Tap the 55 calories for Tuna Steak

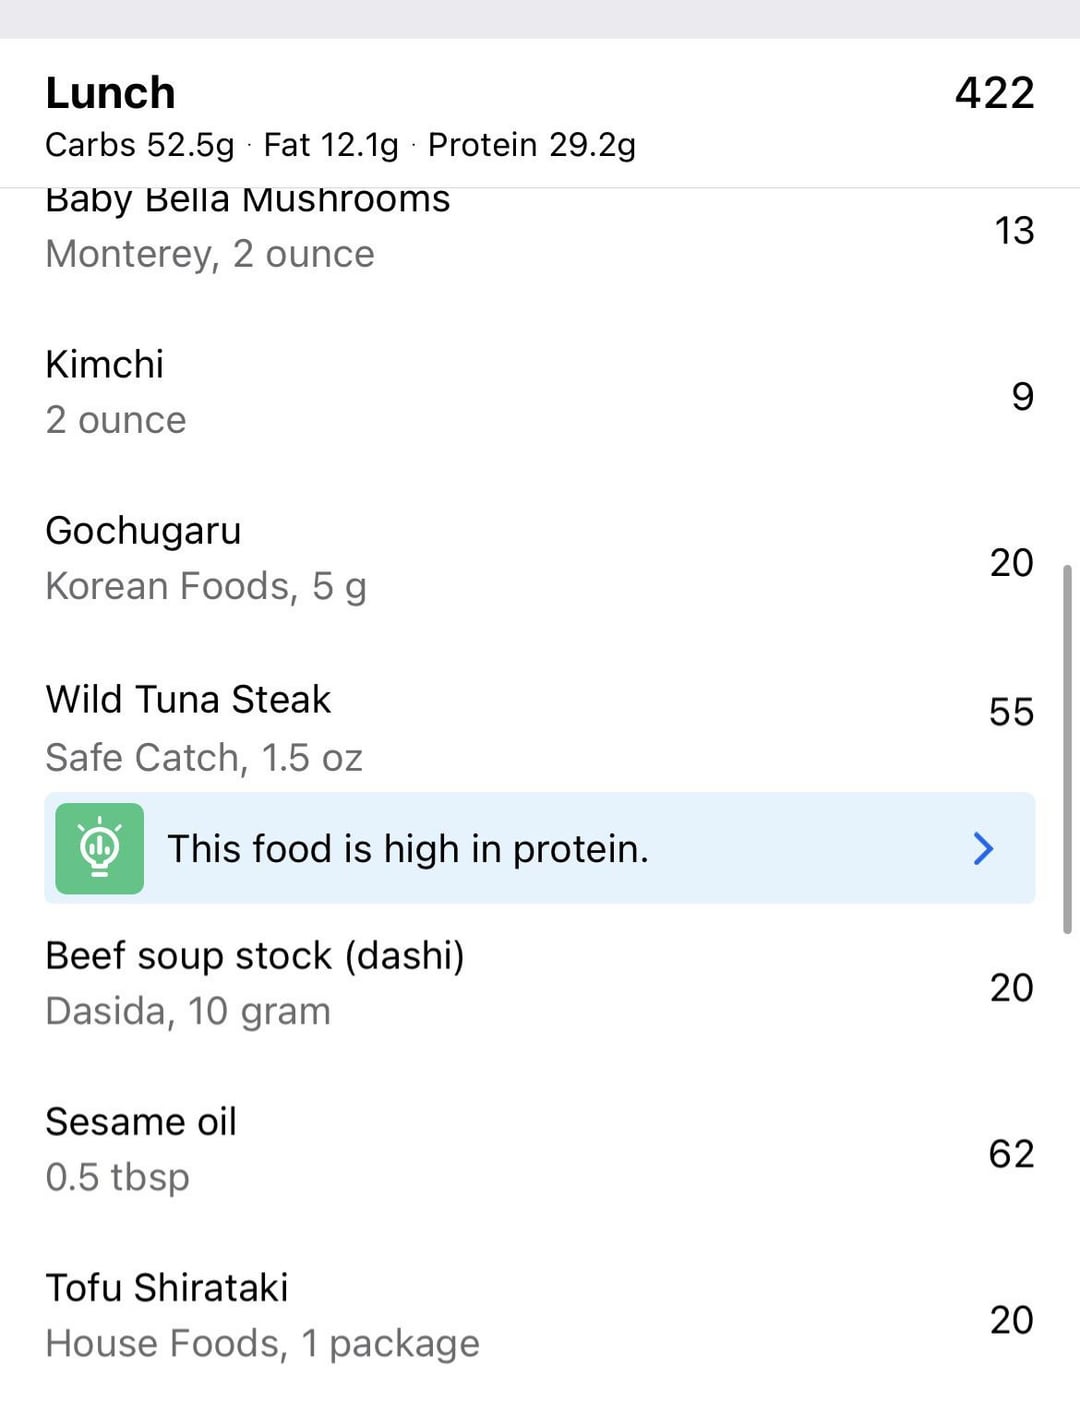click(x=1010, y=712)
